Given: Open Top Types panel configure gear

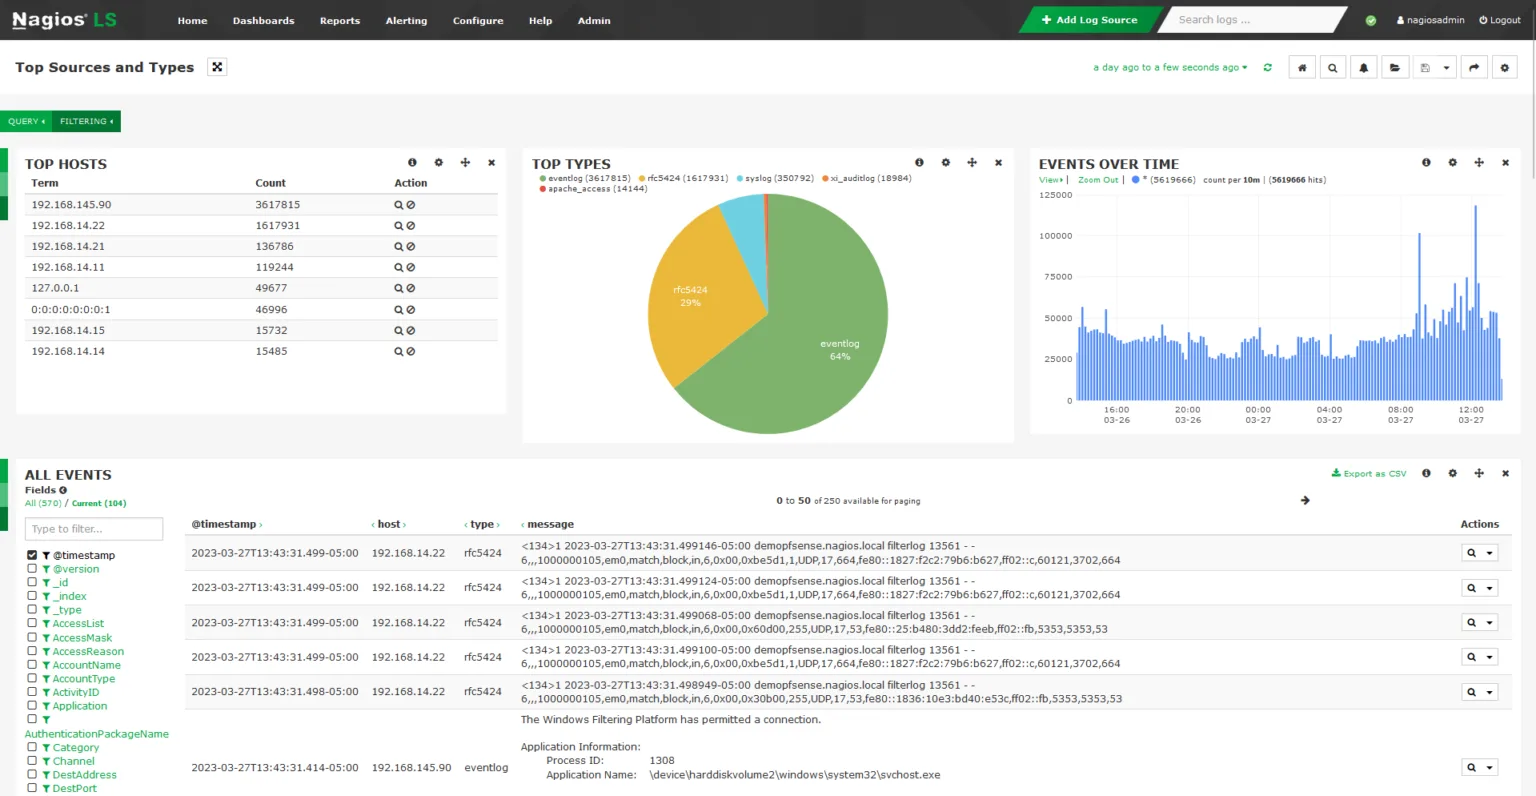Looking at the screenshot, I should point(945,162).
